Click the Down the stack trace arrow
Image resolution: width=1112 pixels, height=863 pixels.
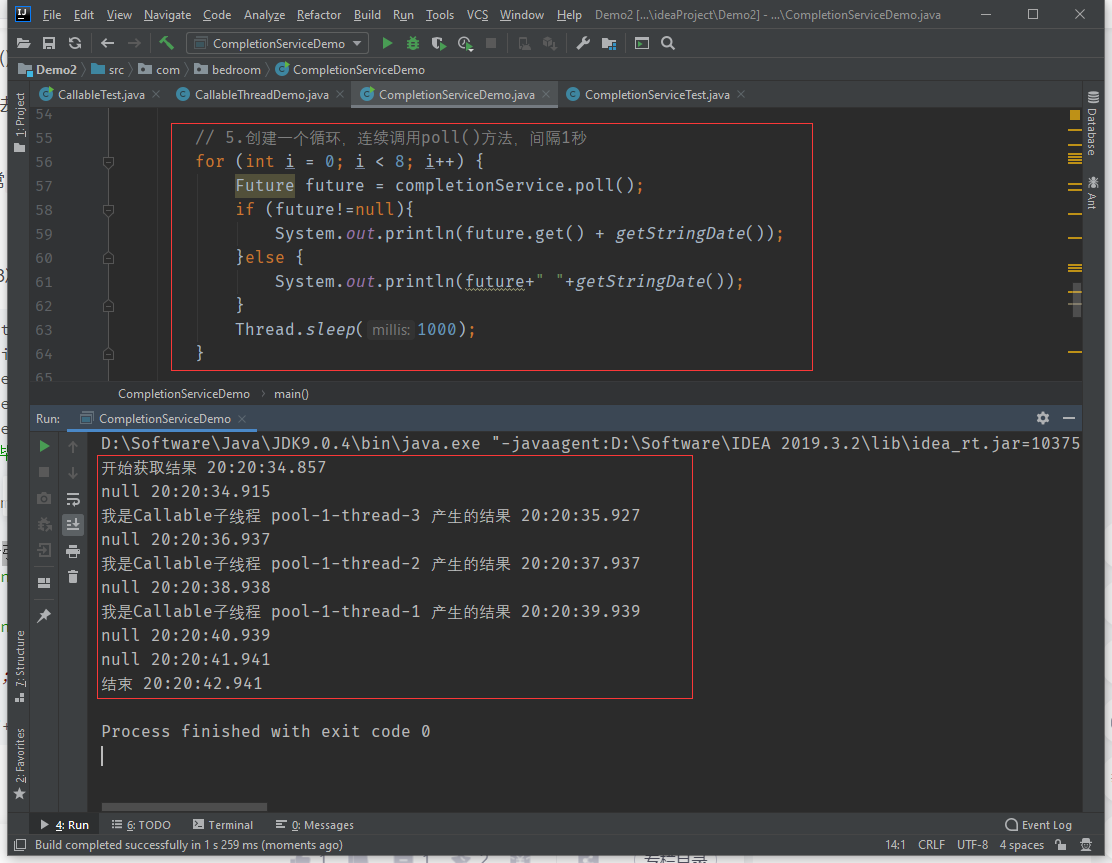pyautogui.click(x=72, y=472)
